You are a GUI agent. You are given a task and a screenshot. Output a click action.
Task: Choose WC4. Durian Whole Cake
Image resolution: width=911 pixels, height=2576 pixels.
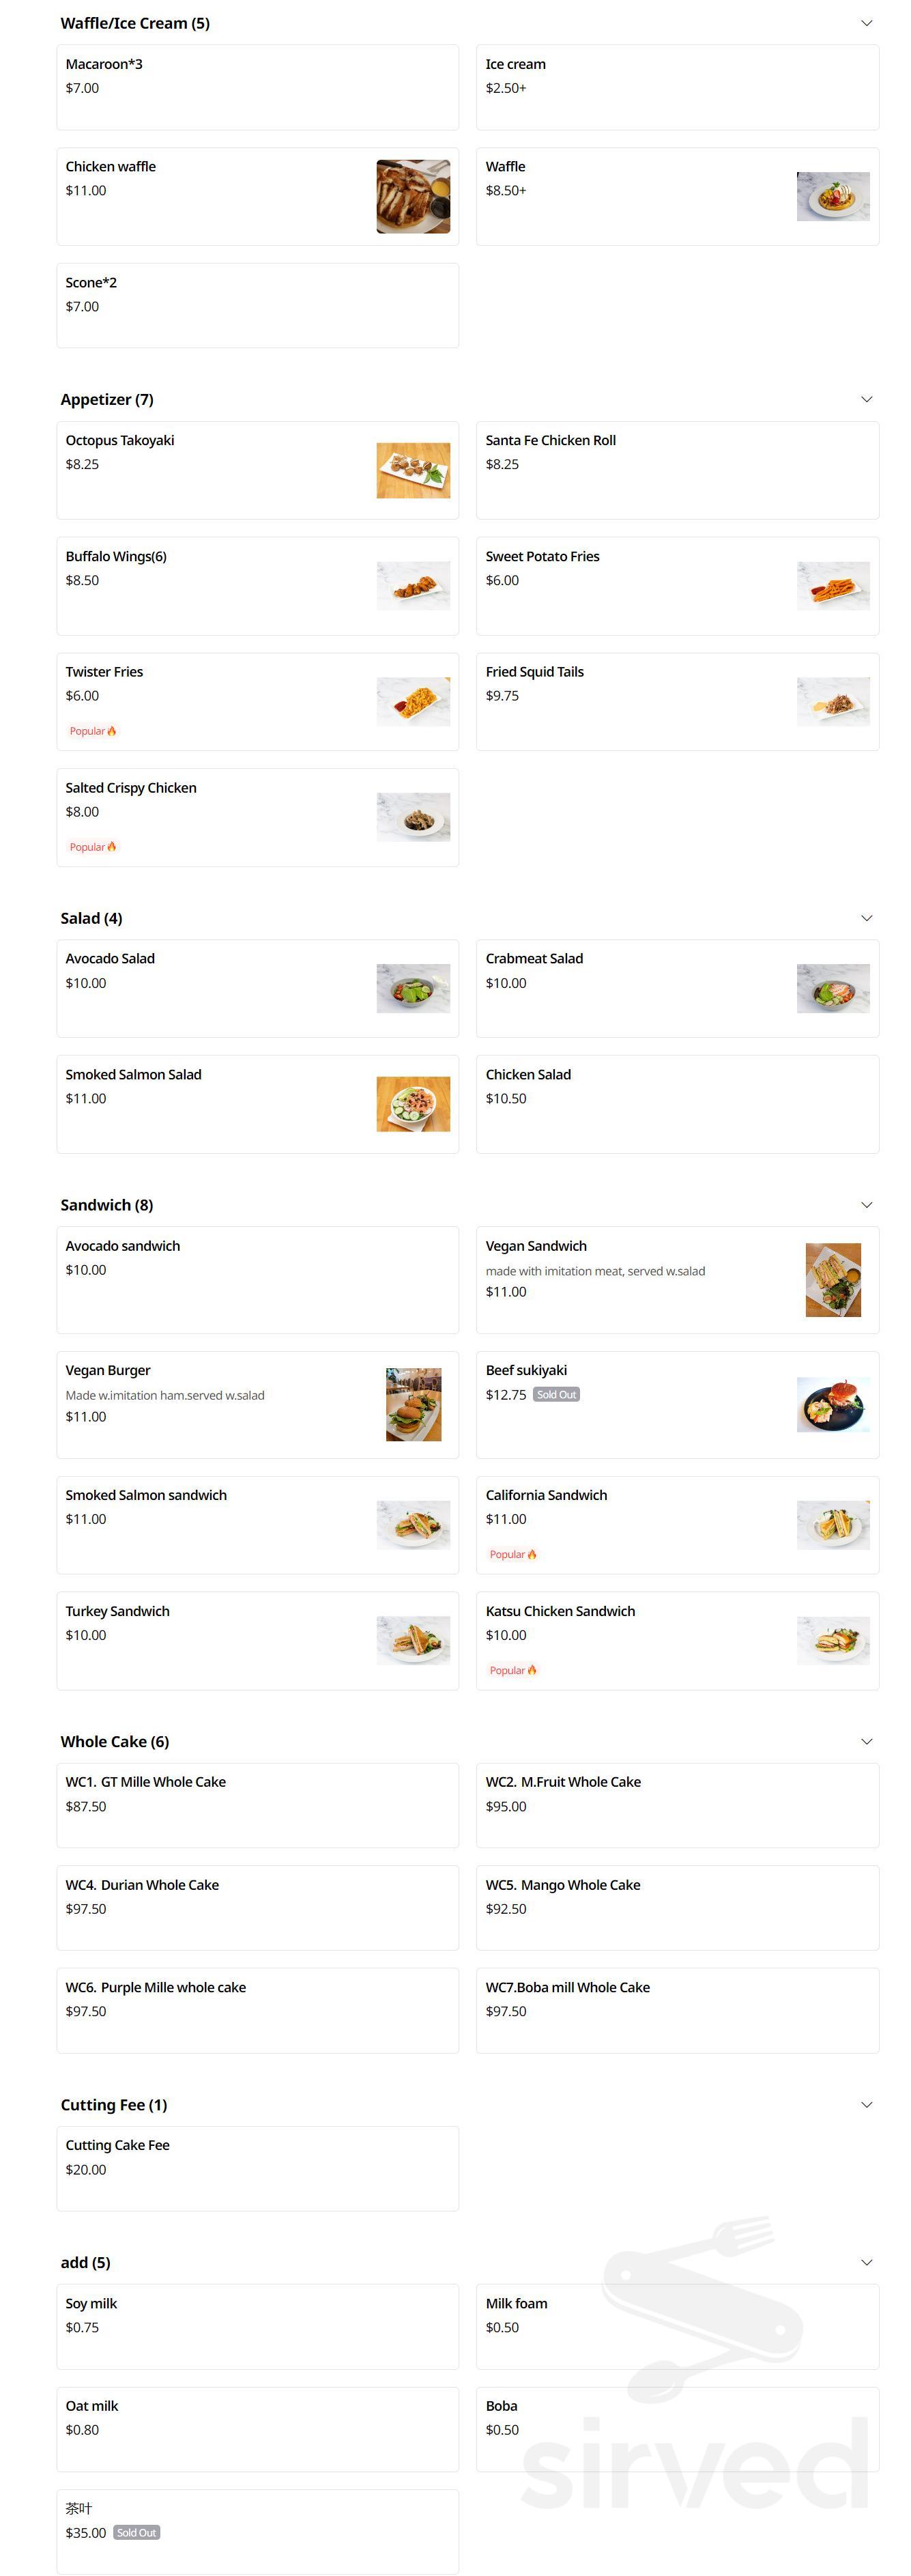click(x=258, y=1908)
